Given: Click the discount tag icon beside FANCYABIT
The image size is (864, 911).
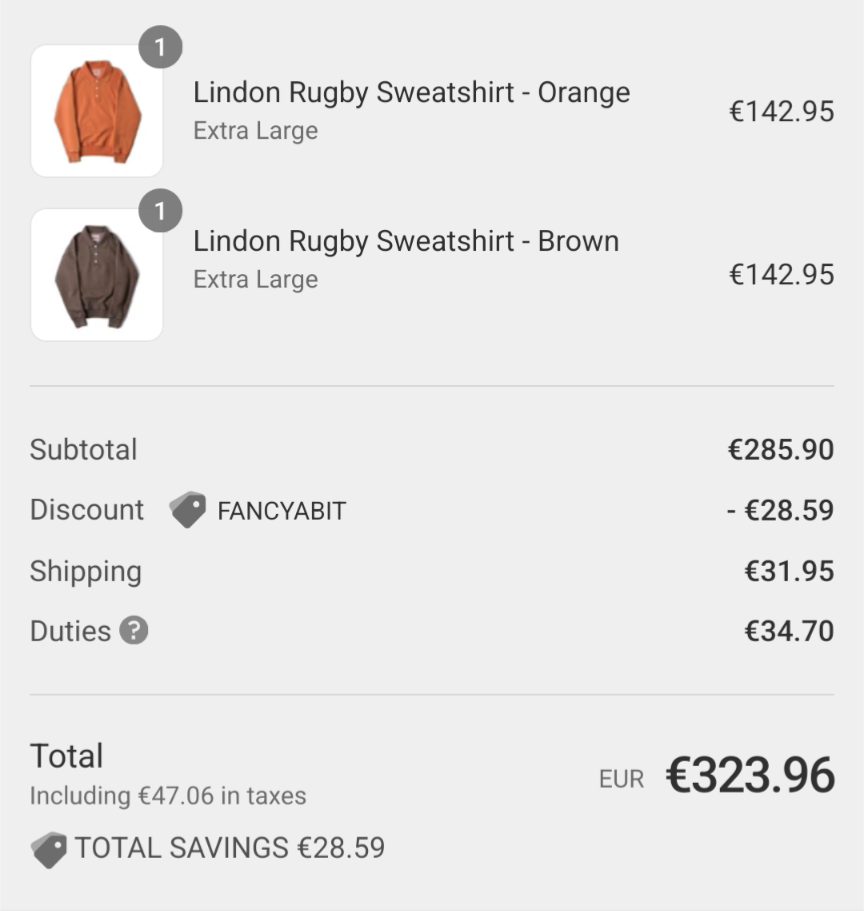Looking at the screenshot, I should pos(187,510).
